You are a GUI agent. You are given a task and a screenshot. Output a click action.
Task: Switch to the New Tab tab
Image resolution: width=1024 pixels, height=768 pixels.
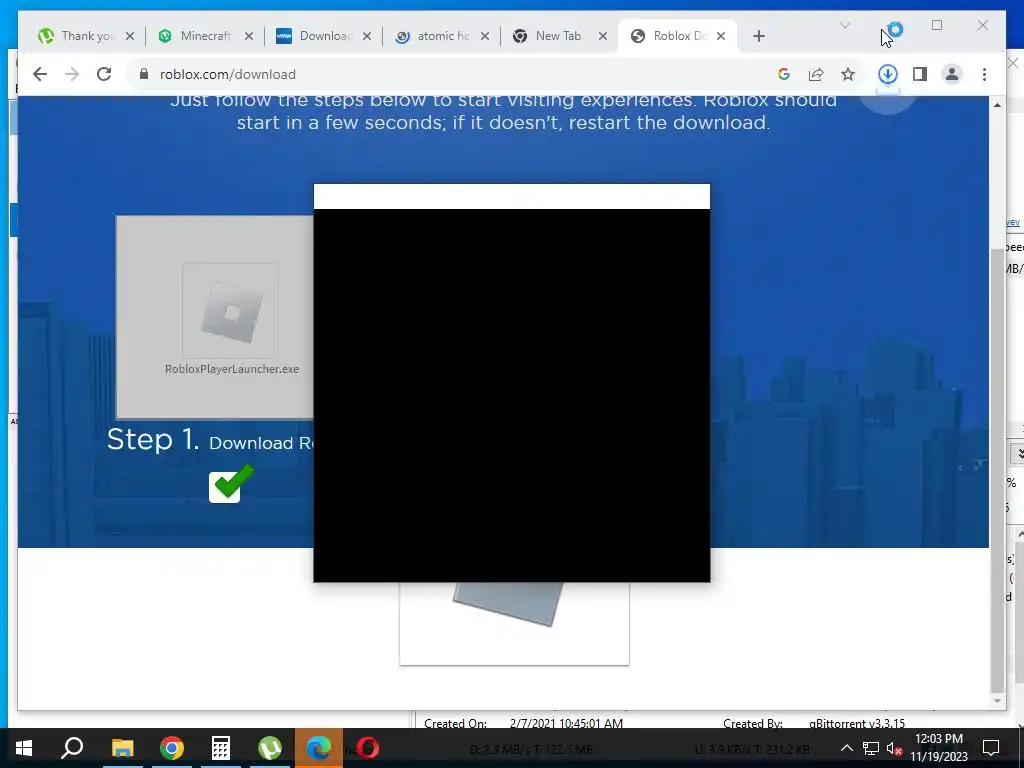[x=559, y=36]
